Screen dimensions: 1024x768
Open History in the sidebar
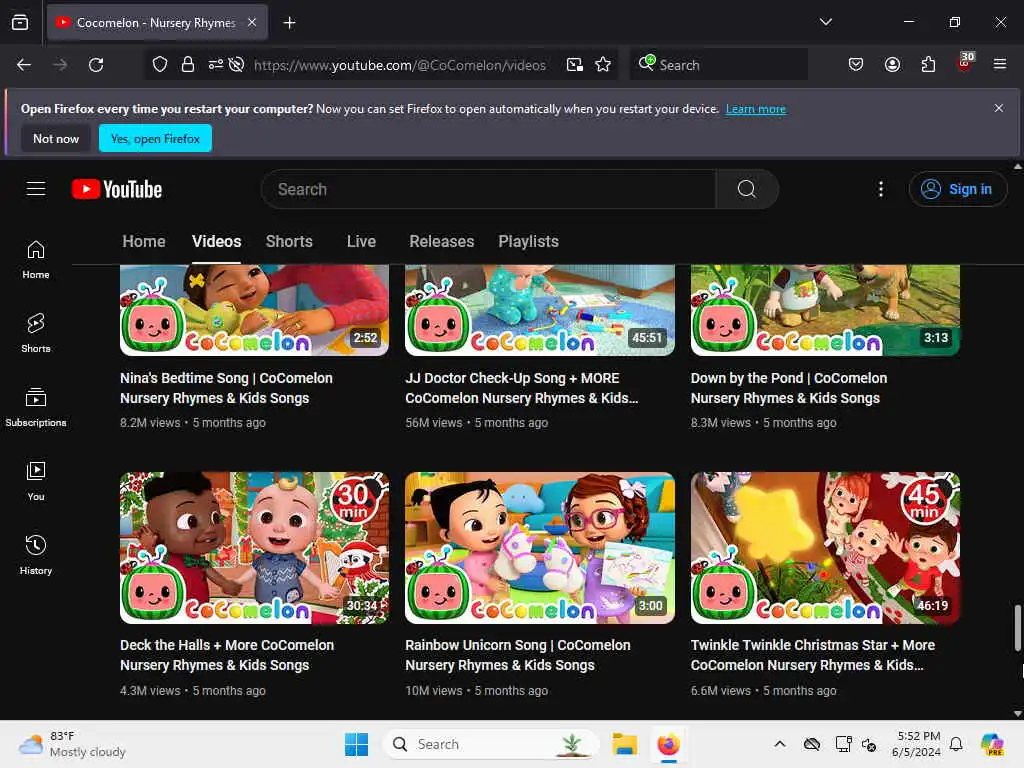click(x=36, y=555)
